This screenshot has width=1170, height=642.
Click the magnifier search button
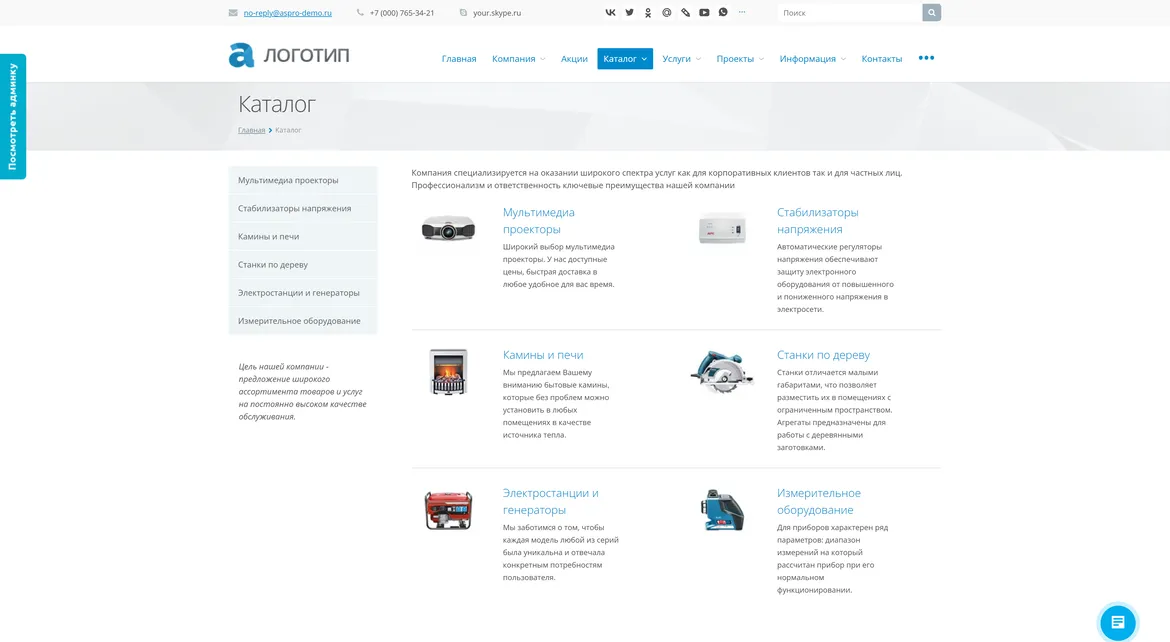tap(931, 13)
